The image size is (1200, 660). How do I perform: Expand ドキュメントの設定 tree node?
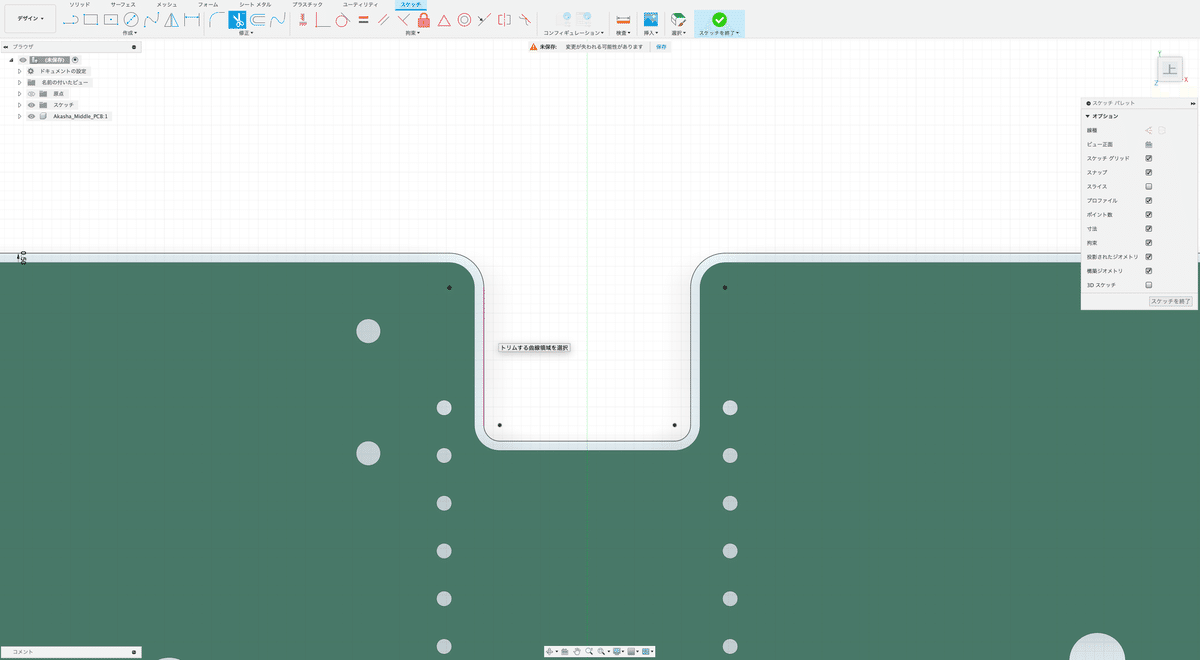19,72
